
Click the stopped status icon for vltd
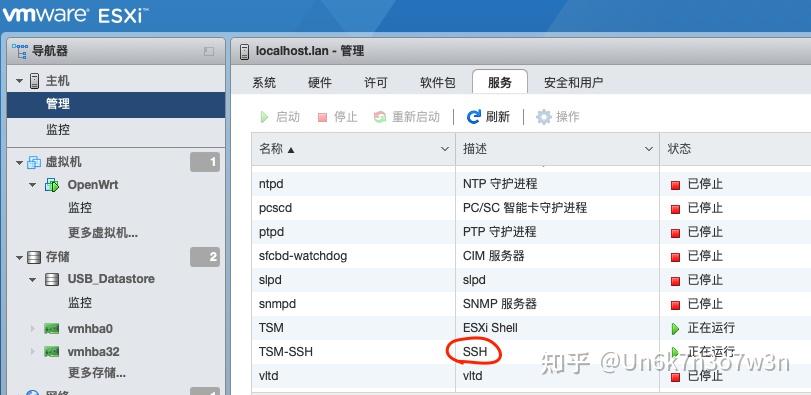(x=675, y=376)
